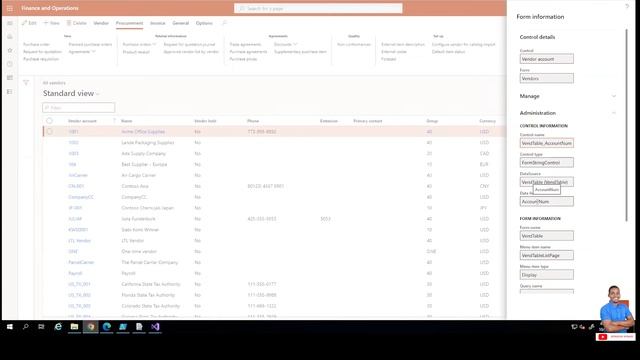
Task: Expand the left navigation hamburger menu
Action: pyautogui.click(x=10, y=23)
